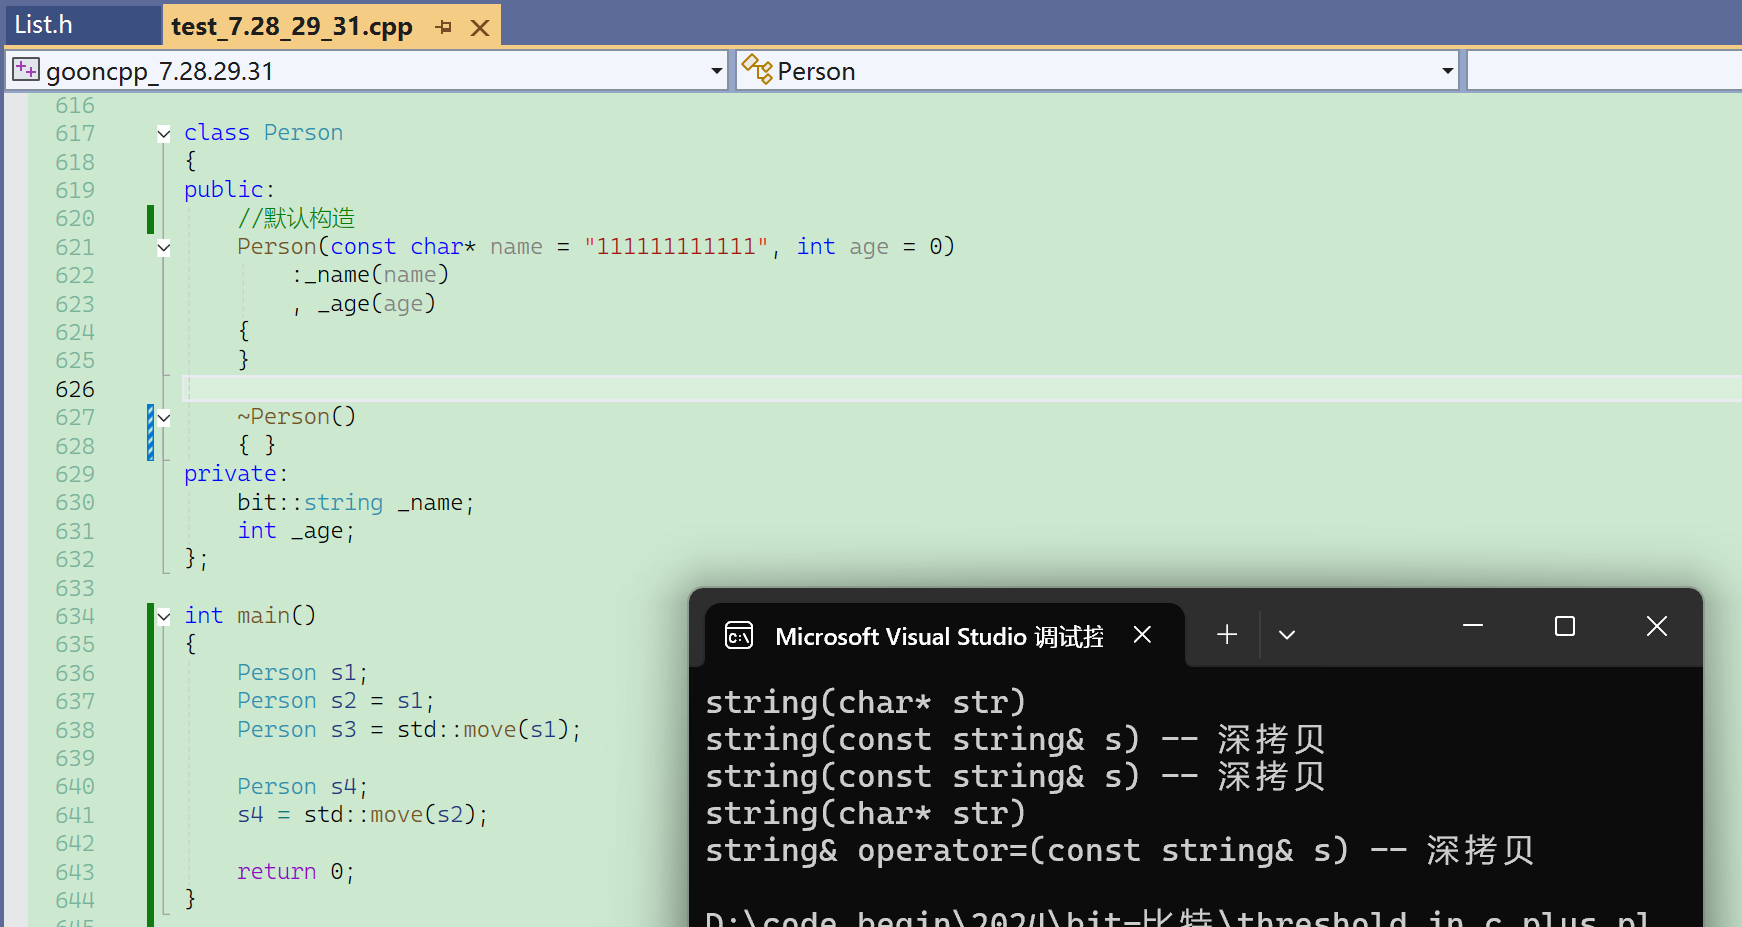
Task: Maximize the terminal window
Action: [x=1565, y=626]
